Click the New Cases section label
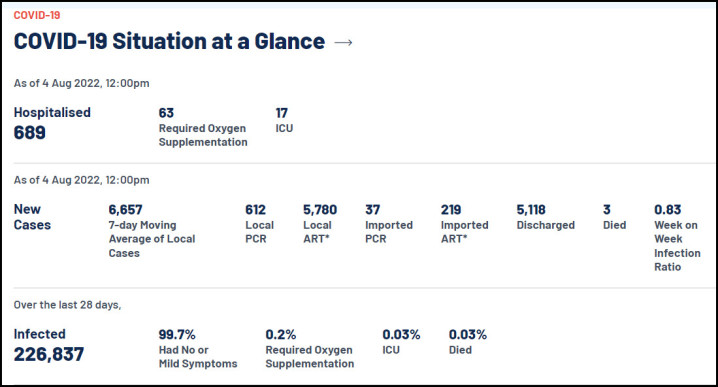 pos(32,217)
